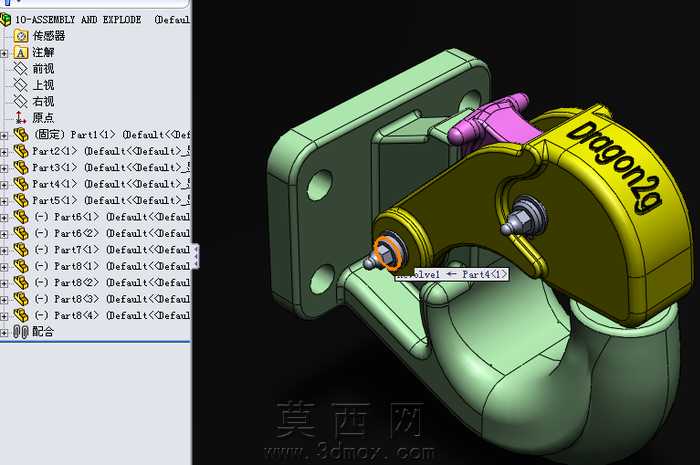Collapse the feature tree panel using its edge handle
Screen dimensions: 700x465
click(196, 256)
